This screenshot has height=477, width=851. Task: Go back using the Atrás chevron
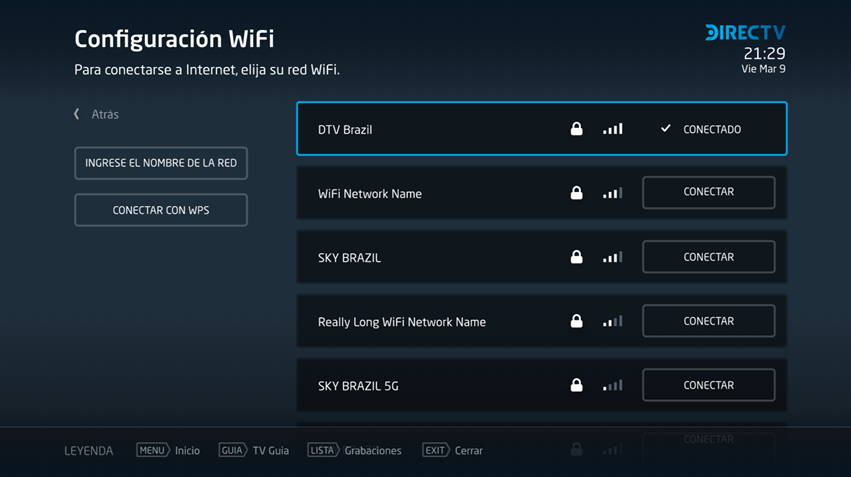77,114
